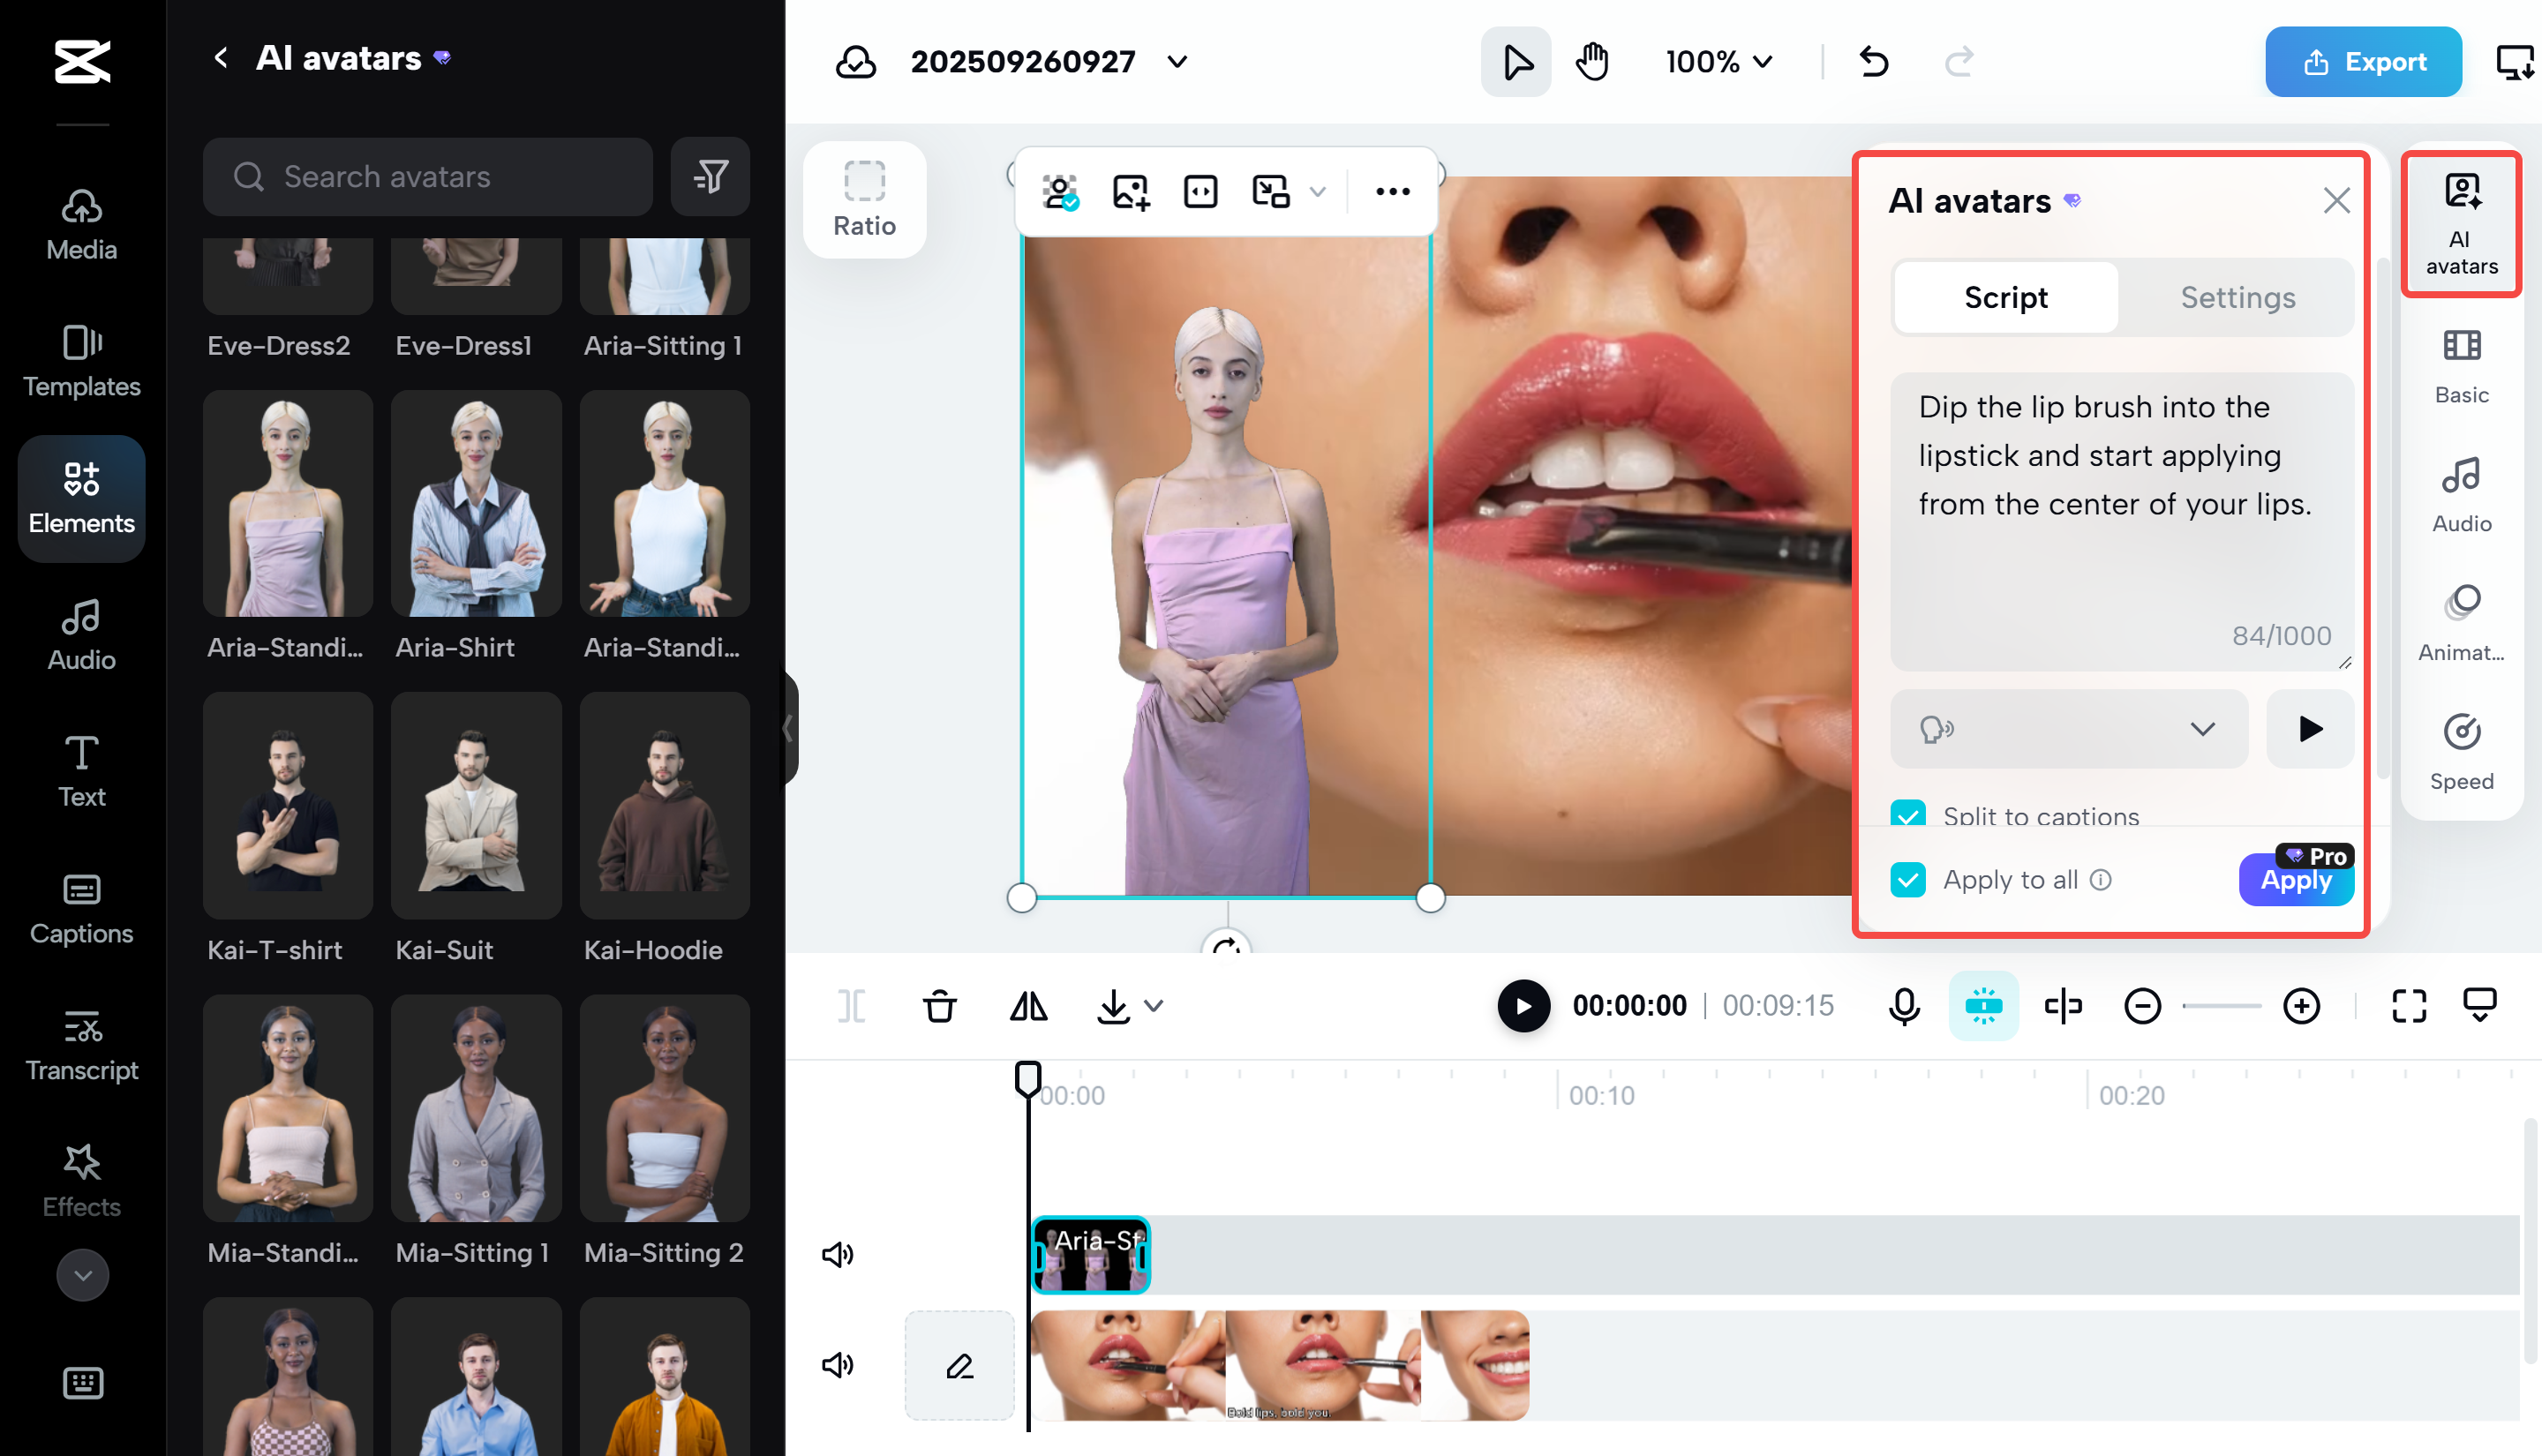Open the Ratio canvas option
Screen dimensions: 2542x1456
coord(864,199)
